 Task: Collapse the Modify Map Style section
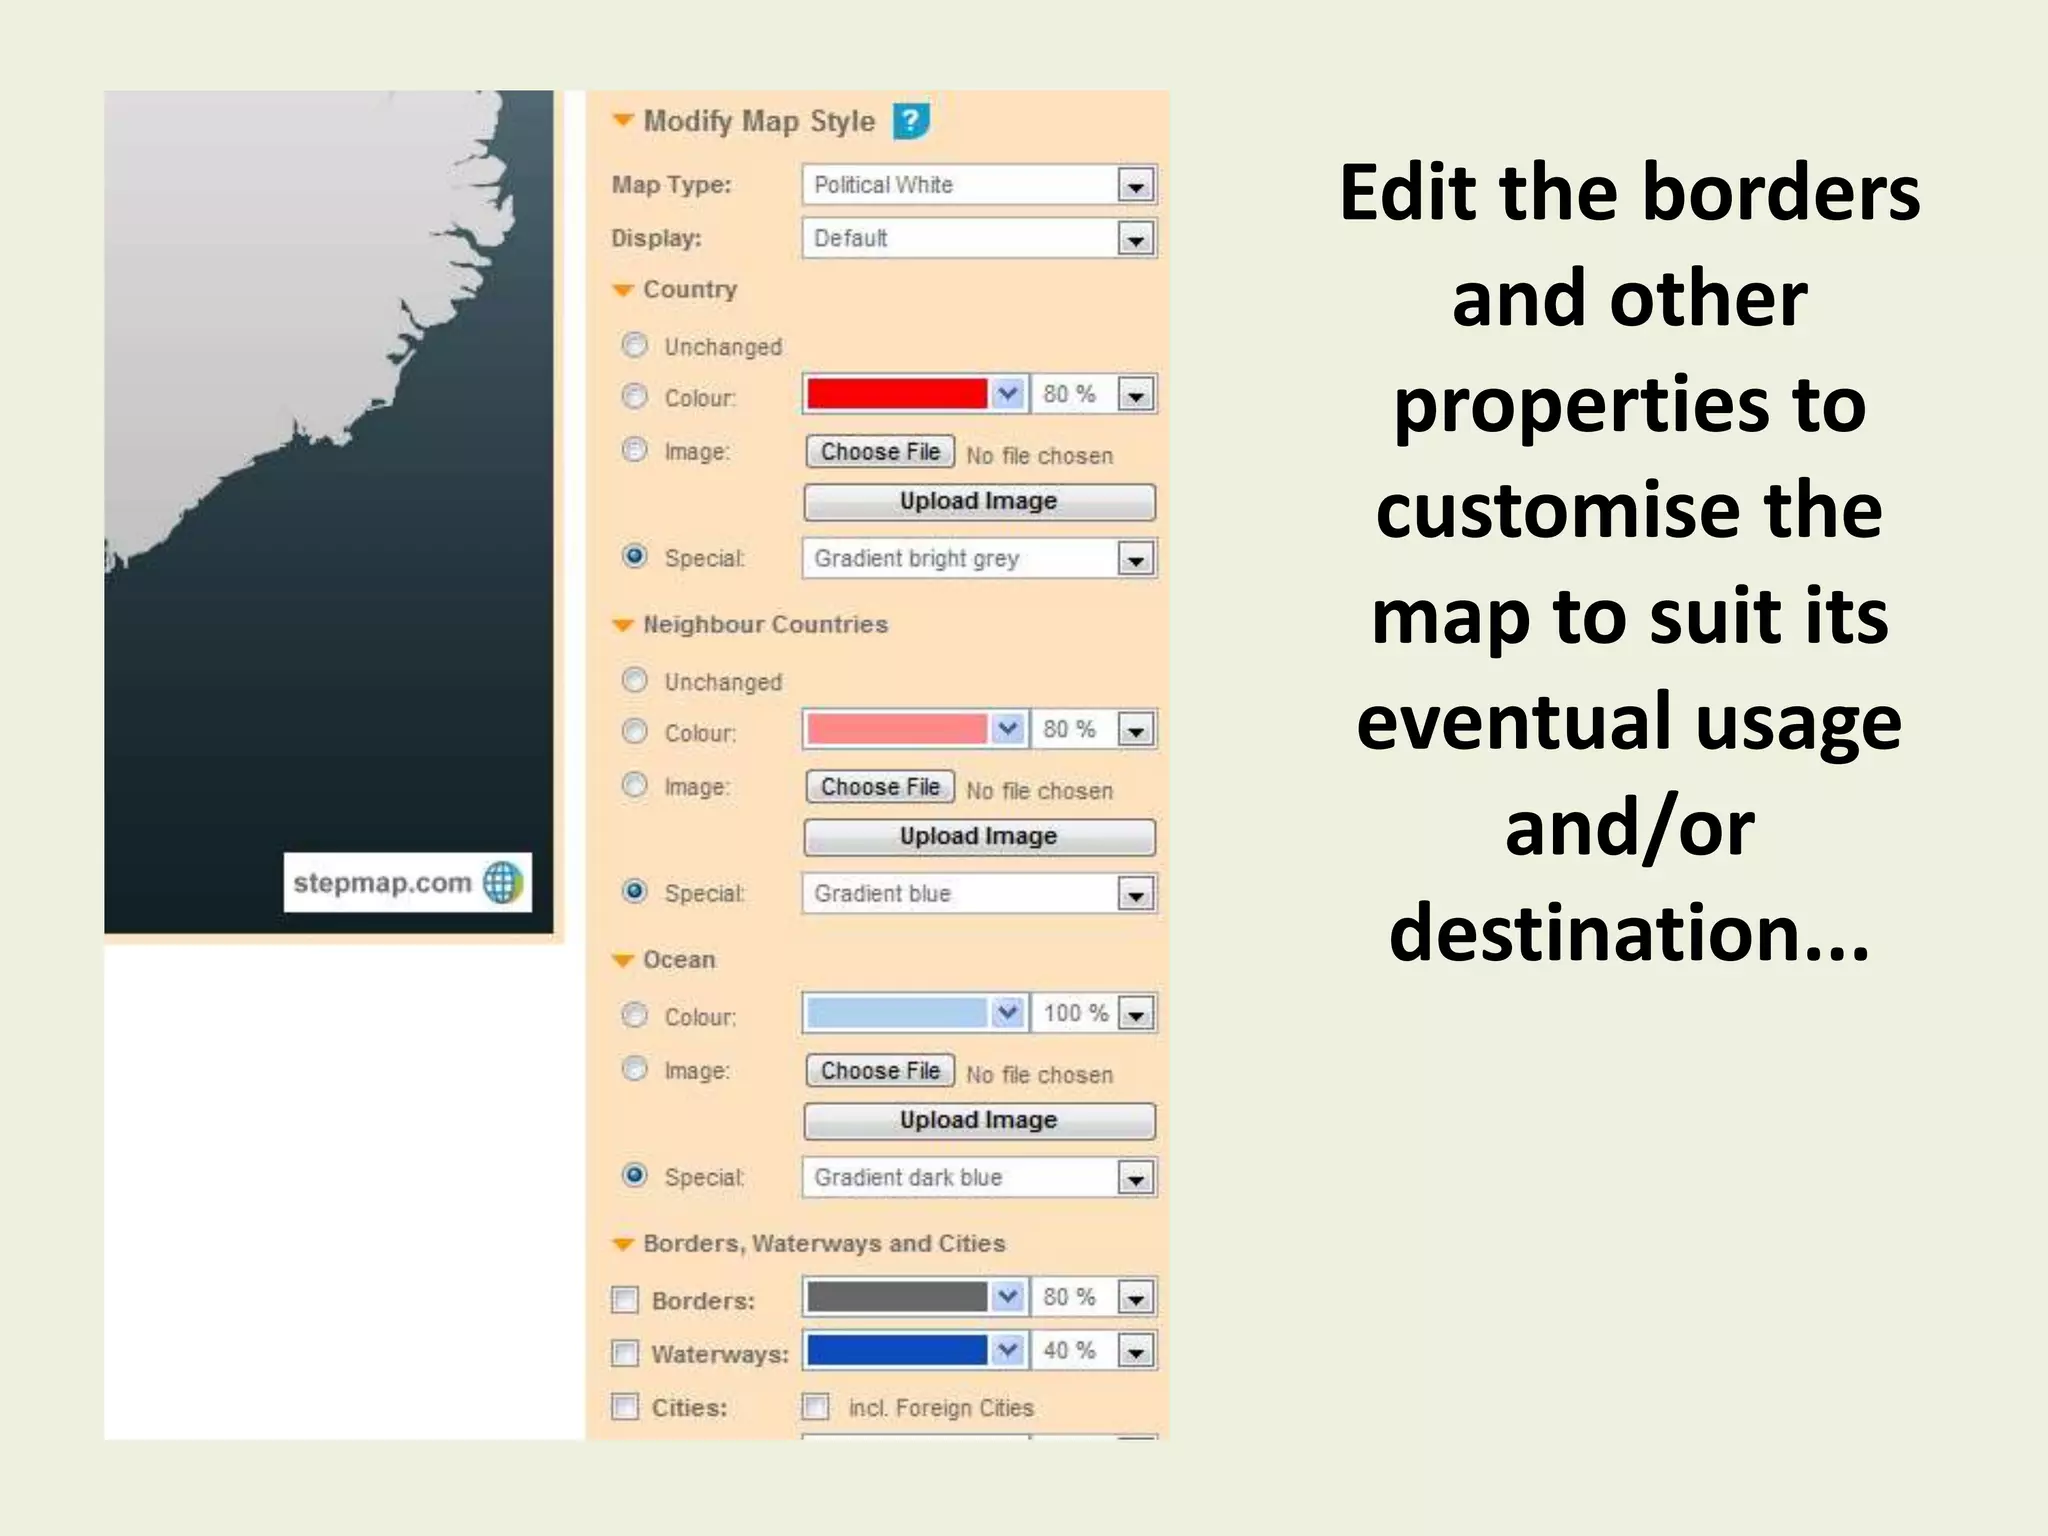pyautogui.click(x=623, y=121)
